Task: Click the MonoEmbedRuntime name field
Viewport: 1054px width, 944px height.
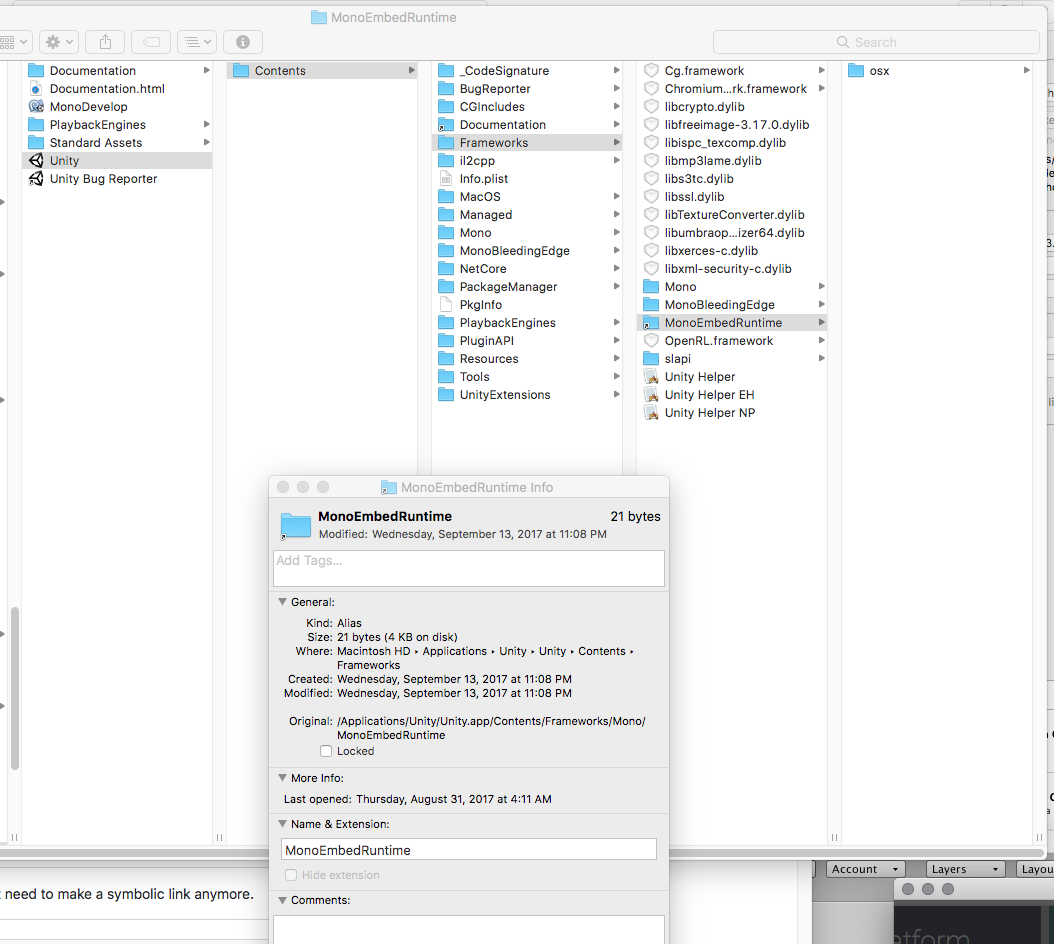Action: [469, 850]
